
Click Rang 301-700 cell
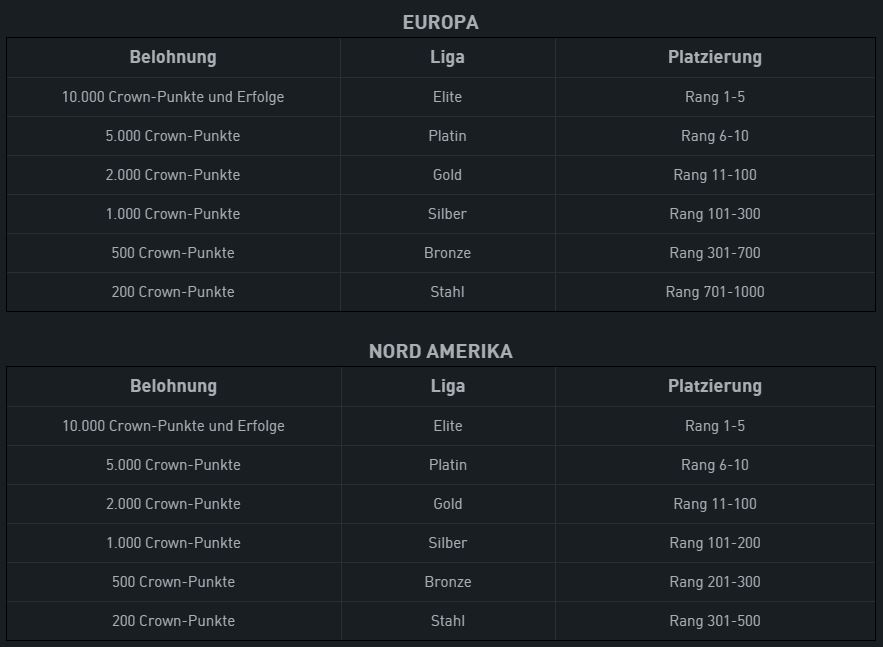click(x=715, y=253)
